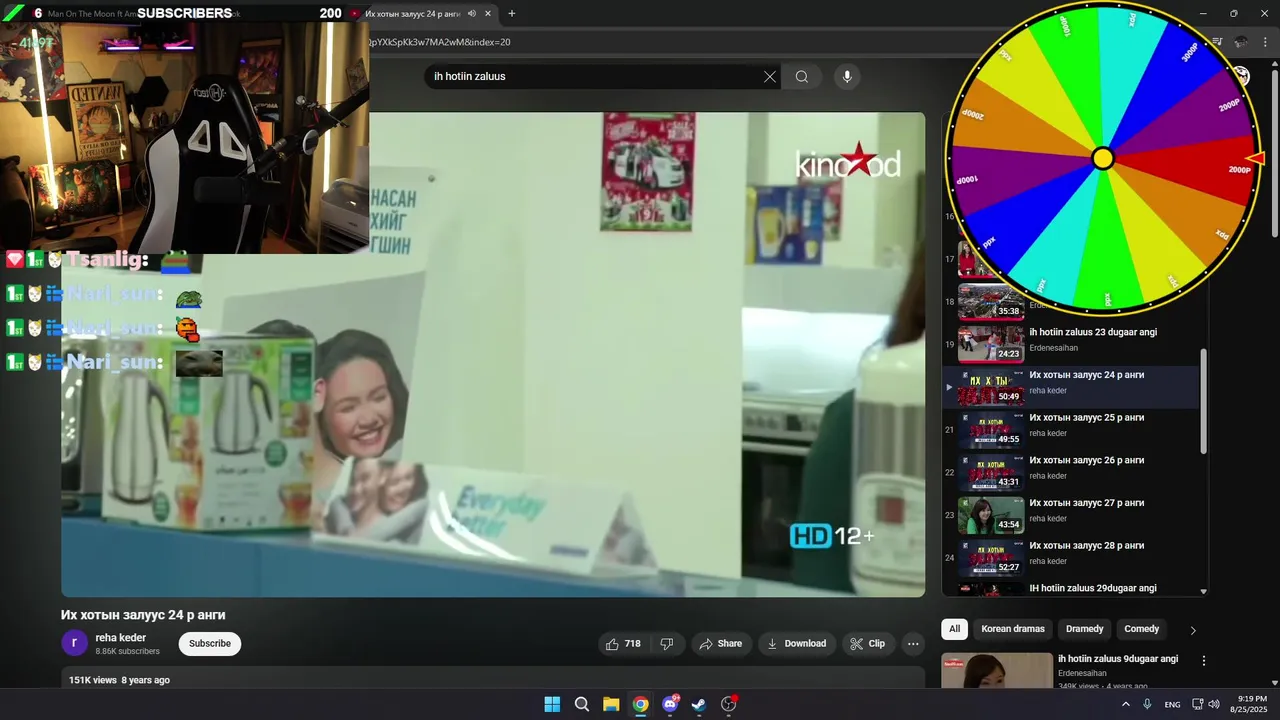Open File Explorer from the taskbar

click(x=611, y=704)
